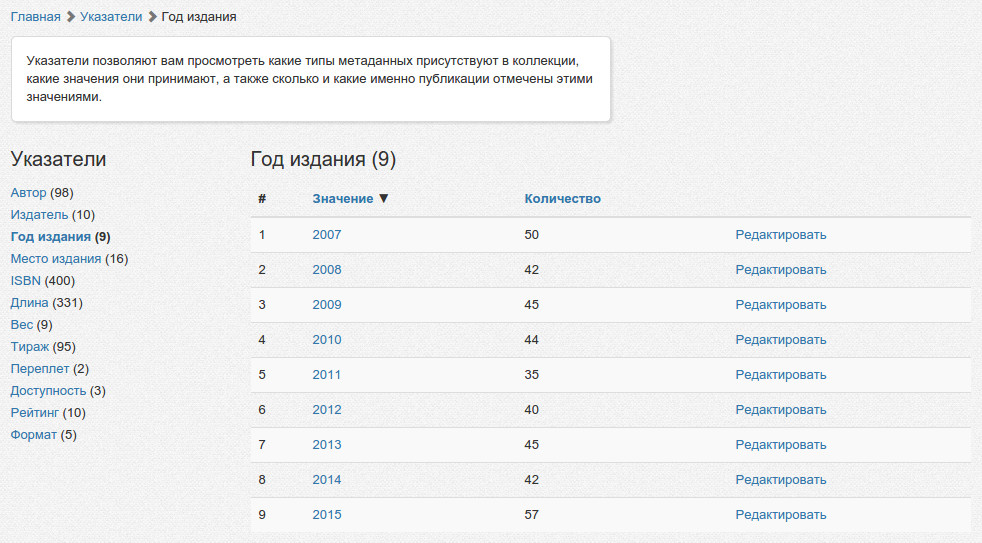982x543 pixels.
Task: Select Доступность index in sidebar
Action: [48, 391]
